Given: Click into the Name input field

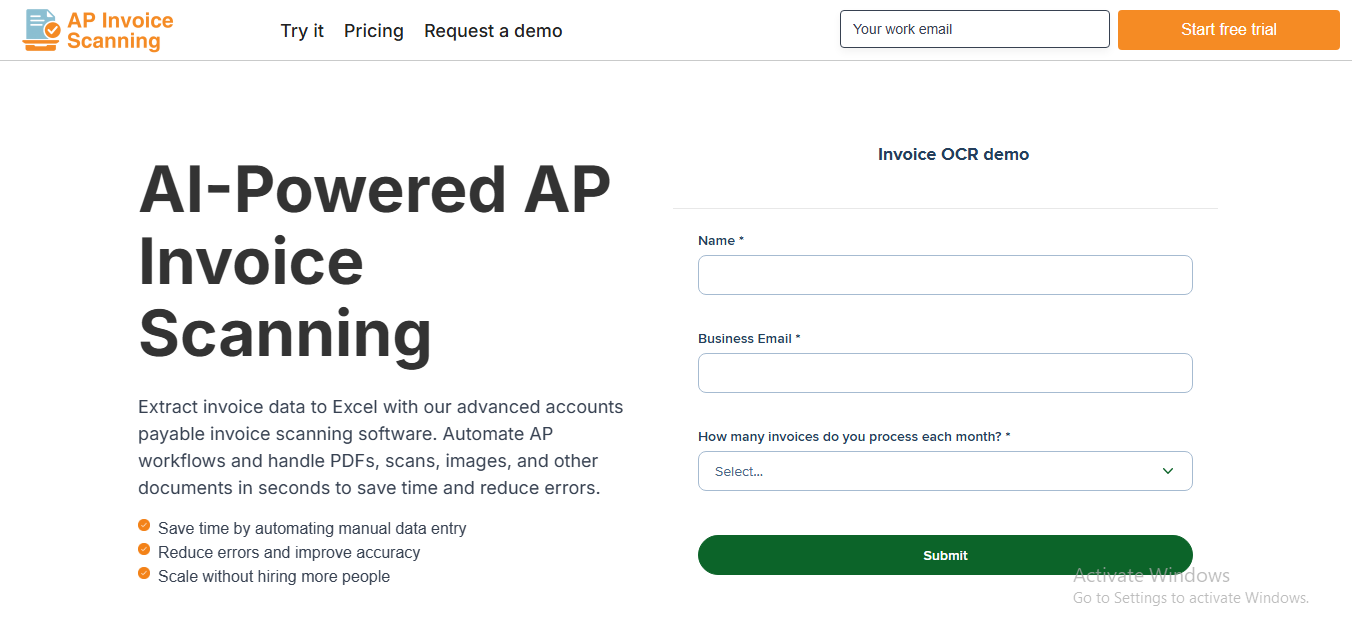Looking at the screenshot, I should coord(945,275).
